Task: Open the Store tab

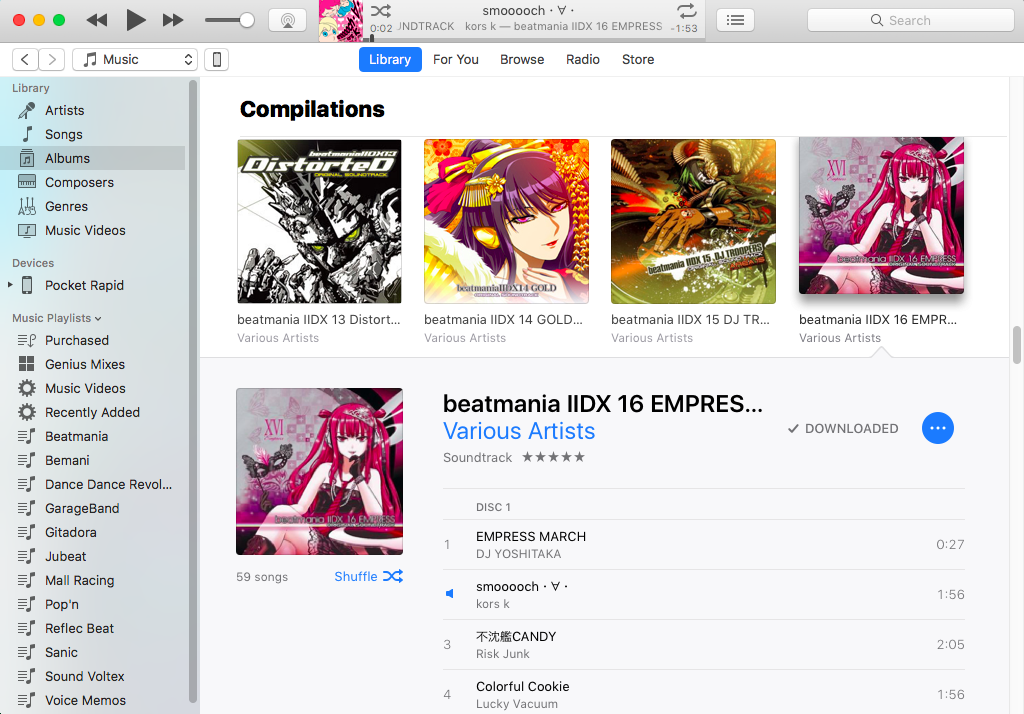Action: tap(638, 59)
